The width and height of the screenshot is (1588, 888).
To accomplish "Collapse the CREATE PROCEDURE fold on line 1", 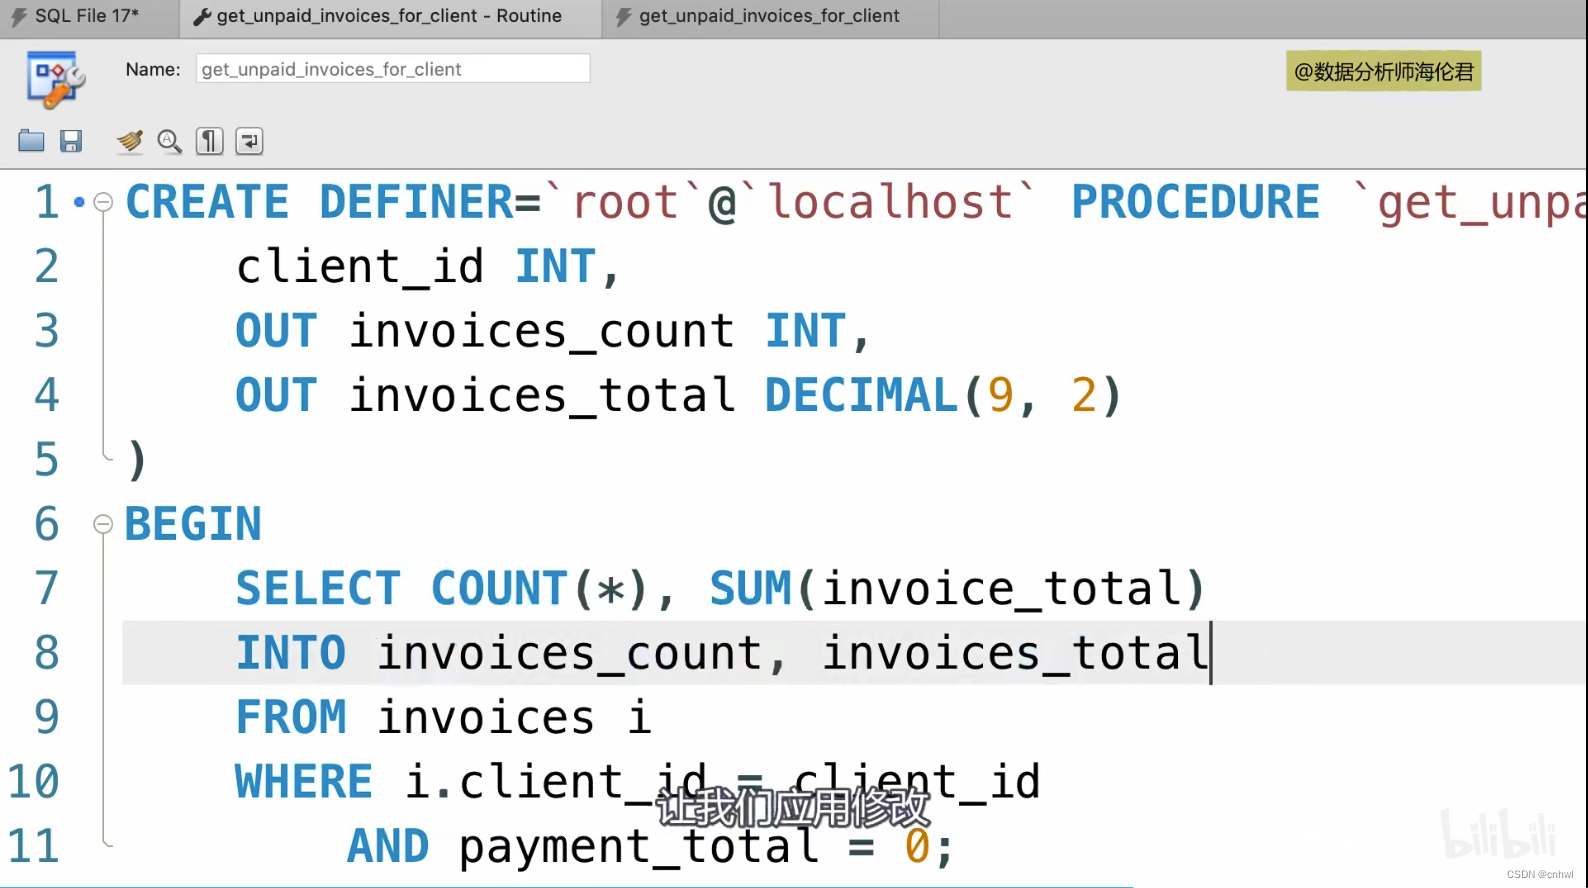I will 102,202.
